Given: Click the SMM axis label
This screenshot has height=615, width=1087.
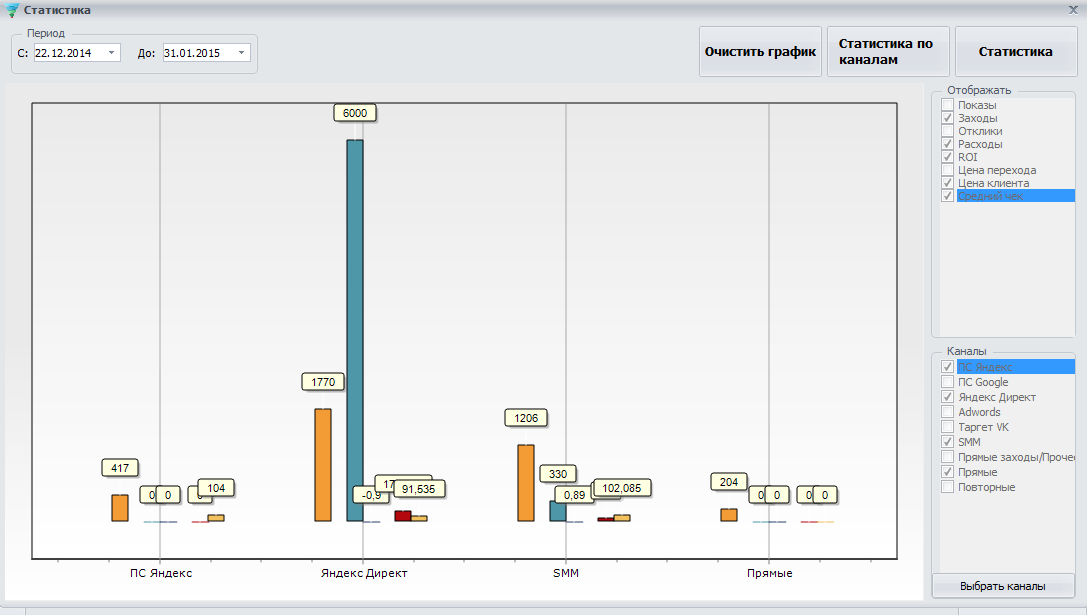Looking at the screenshot, I should coord(566,573).
